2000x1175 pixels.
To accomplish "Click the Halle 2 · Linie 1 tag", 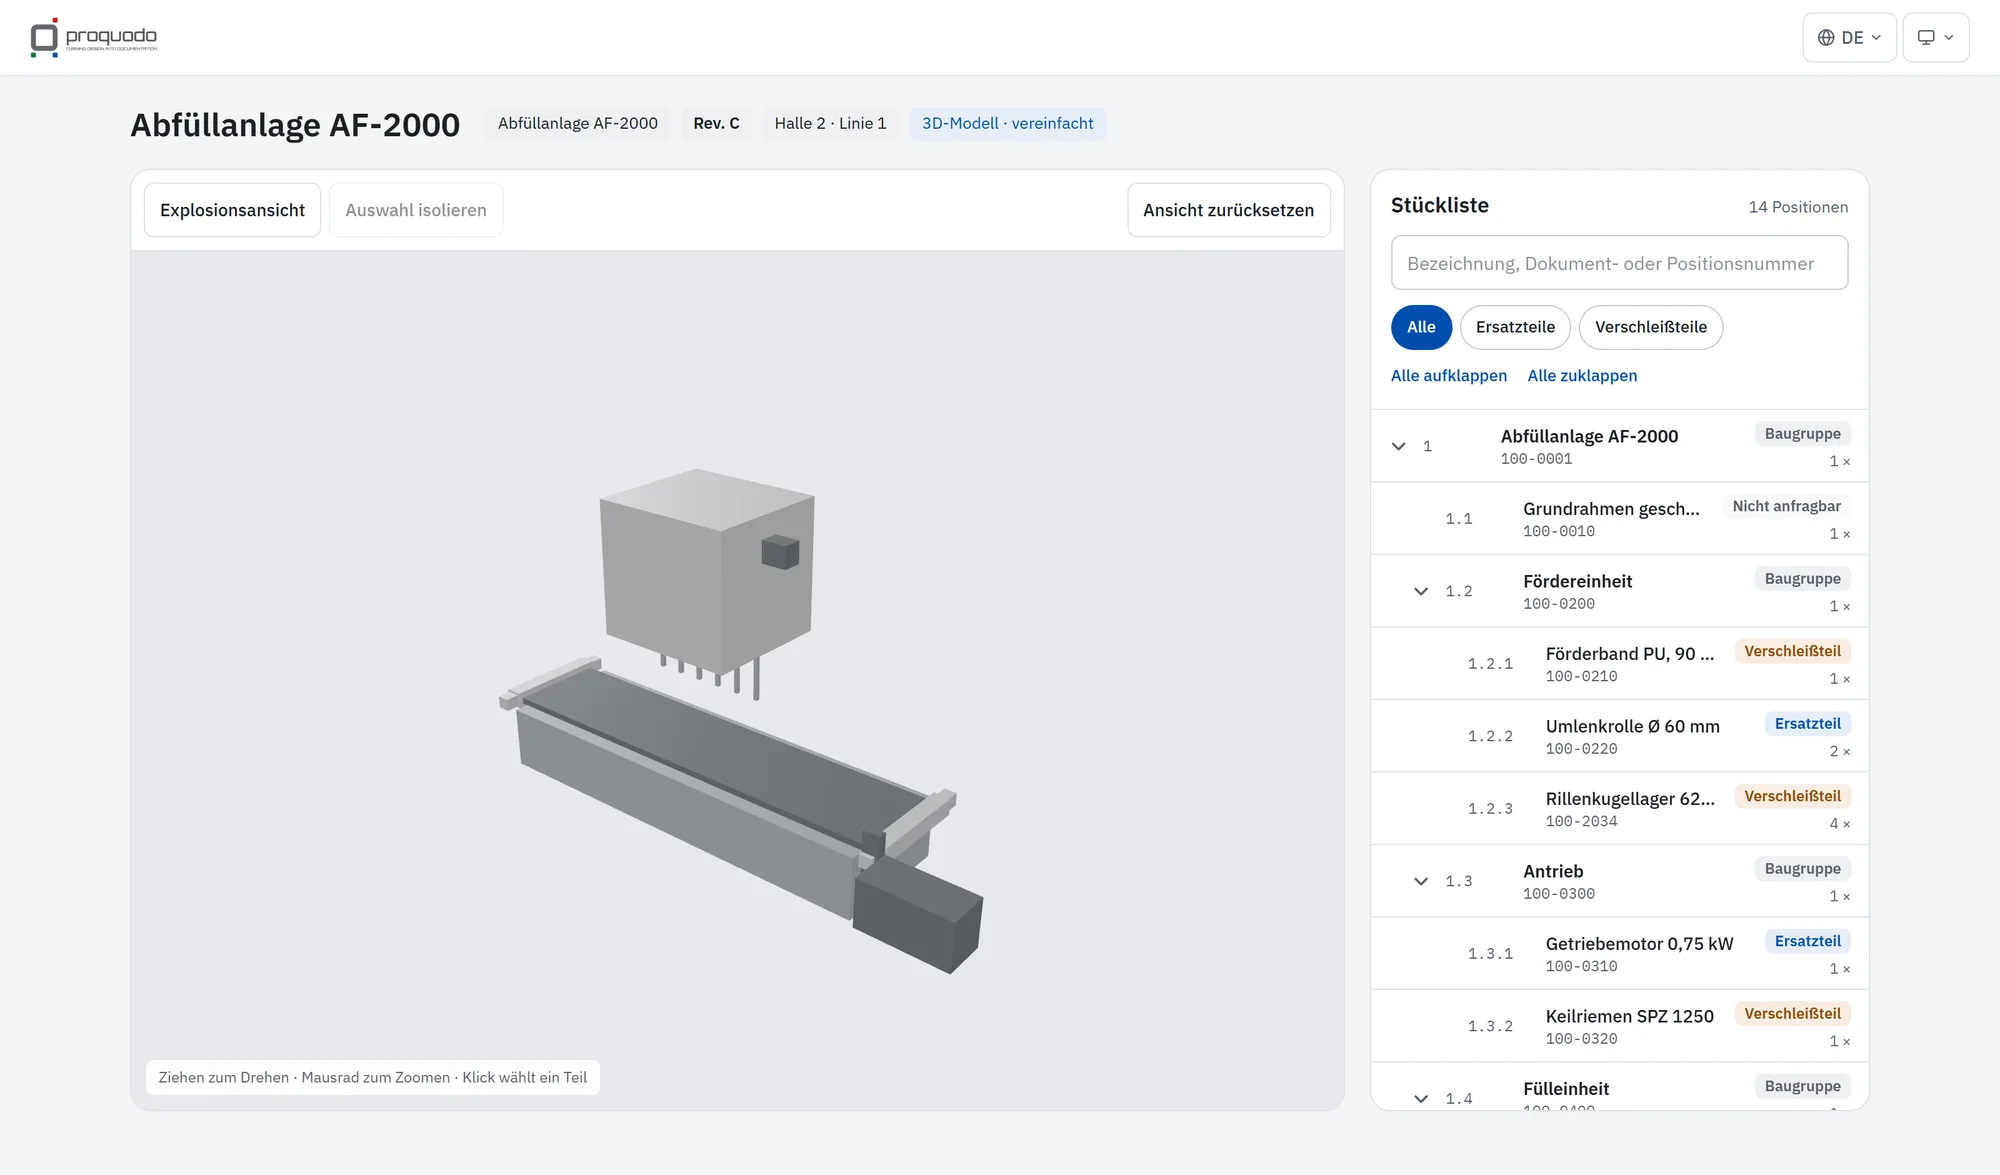I will click(830, 123).
